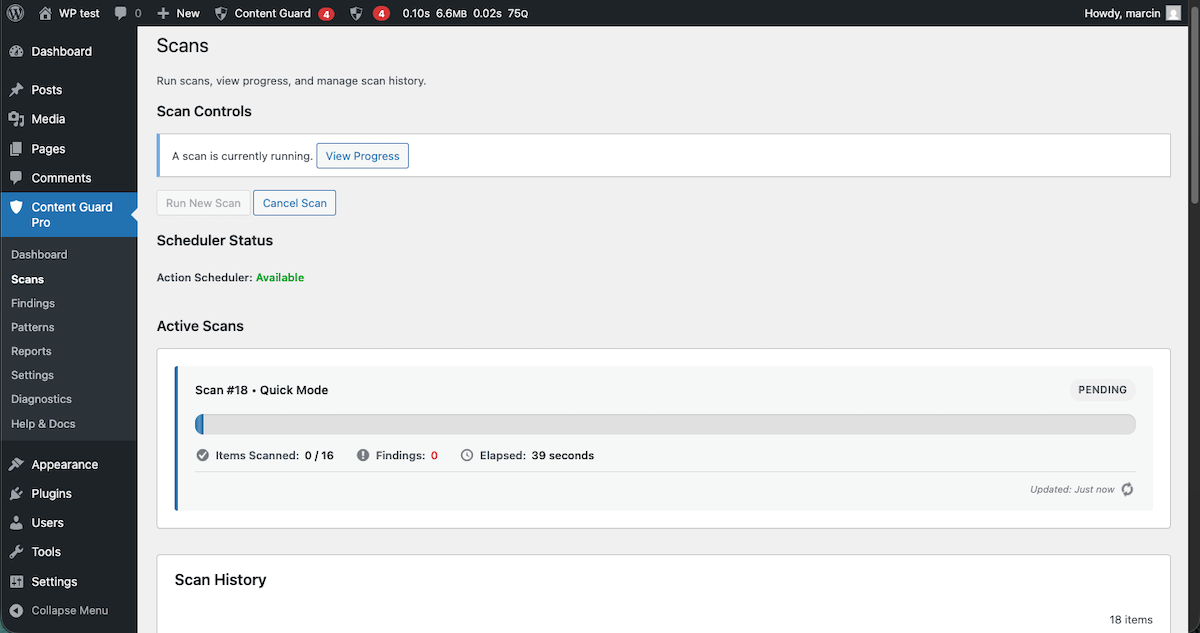Open the Media library from sidebar
The width and height of the screenshot is (1200, 633).
pyautogui.click(x=47, y=118)
